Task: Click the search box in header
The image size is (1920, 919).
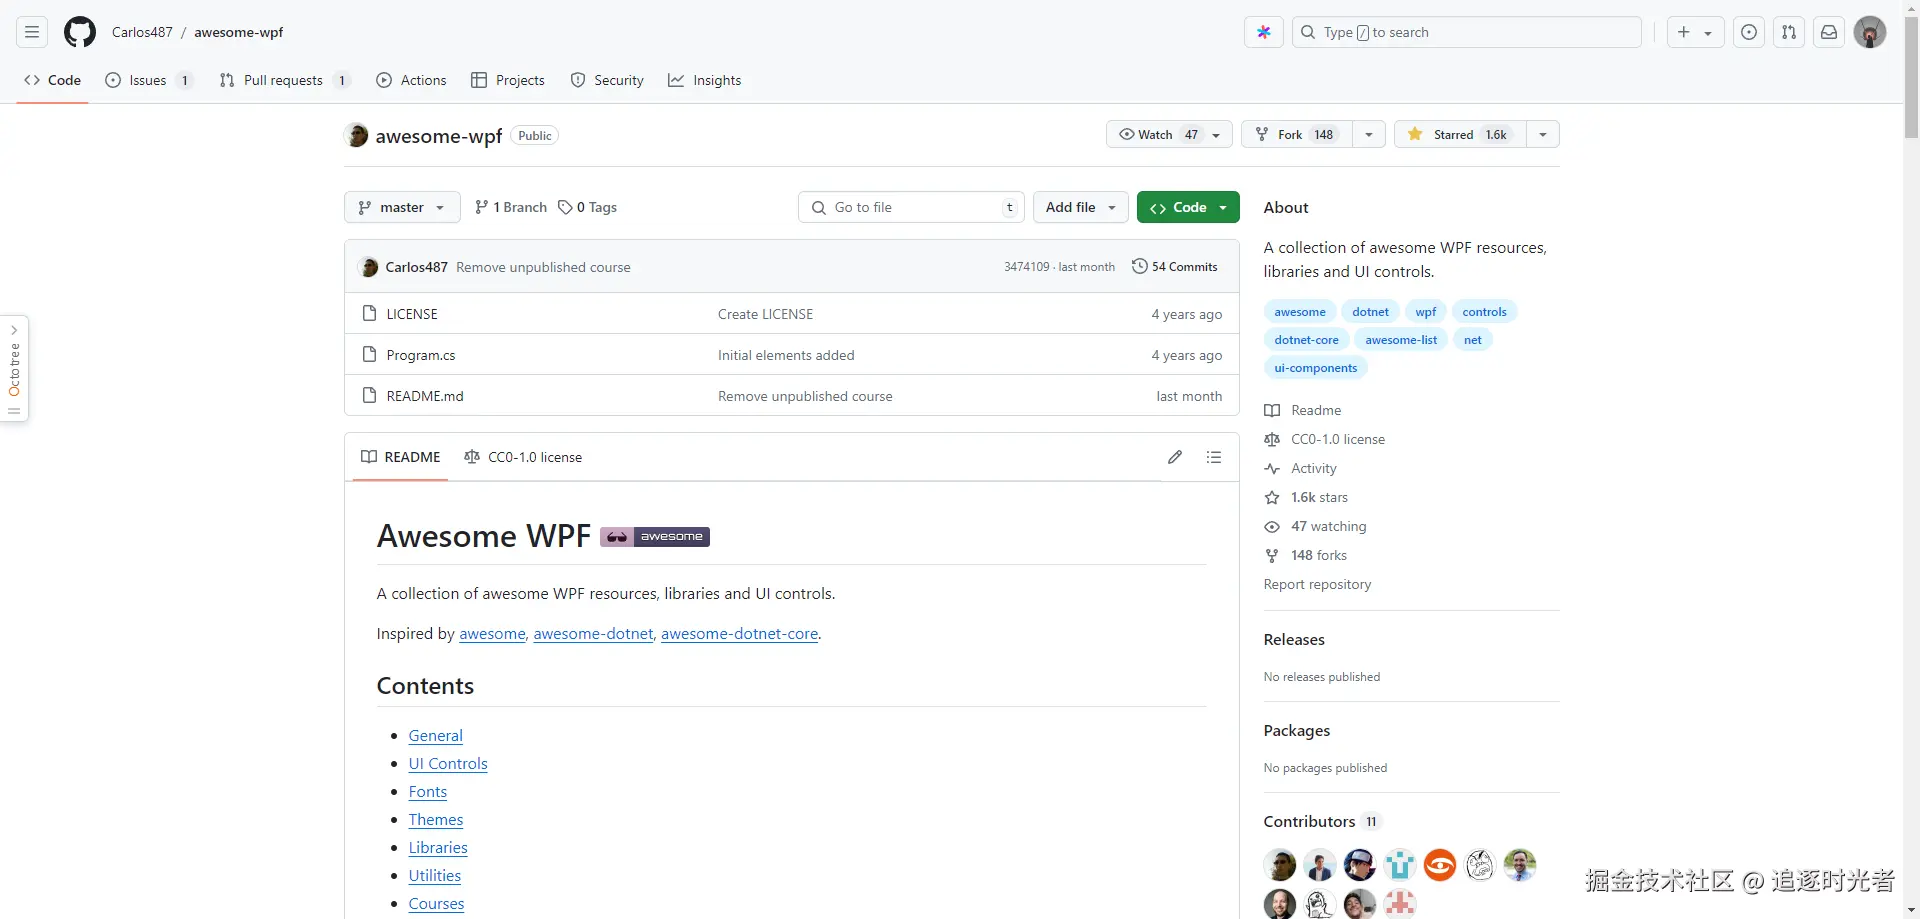Action: (1467, 32)
